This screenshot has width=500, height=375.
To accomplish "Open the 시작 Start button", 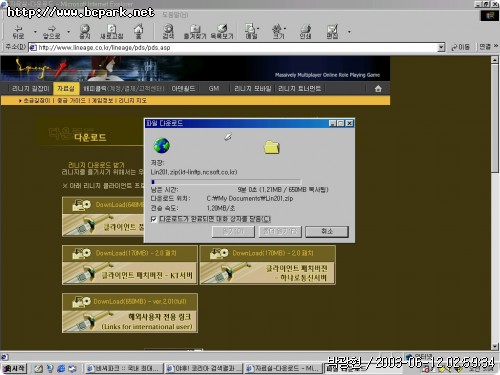I will (14, 368).
